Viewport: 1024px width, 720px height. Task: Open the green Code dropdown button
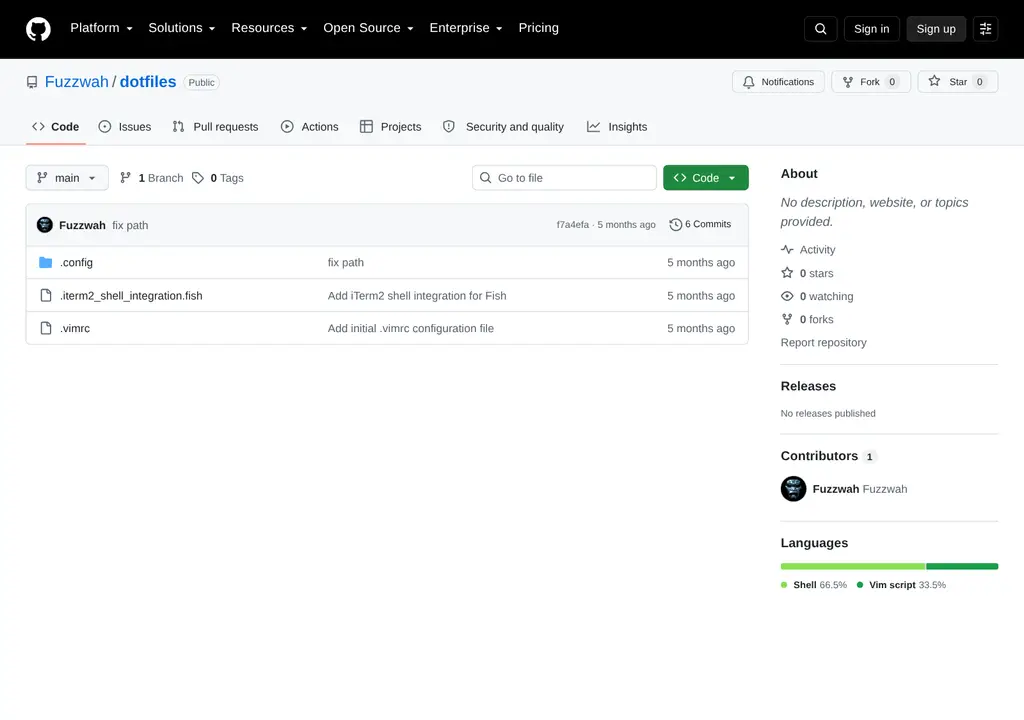click(705, 178)
